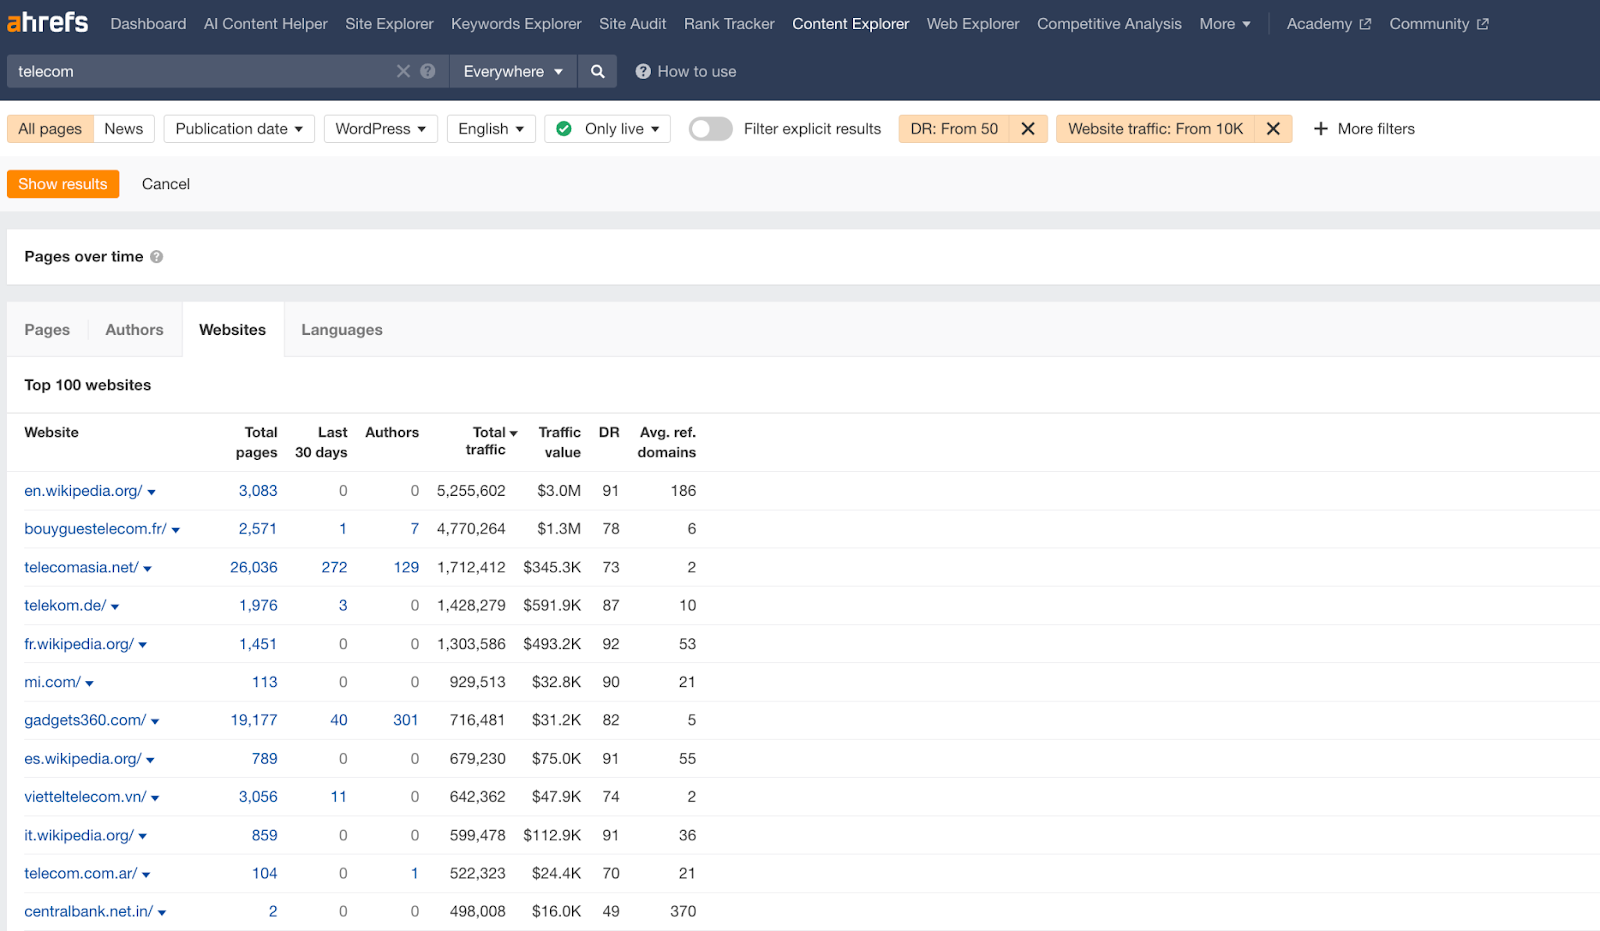The height and width of the screenshot is (931, 1600).
Task: Open Community external link
Action: (1438, 23)
